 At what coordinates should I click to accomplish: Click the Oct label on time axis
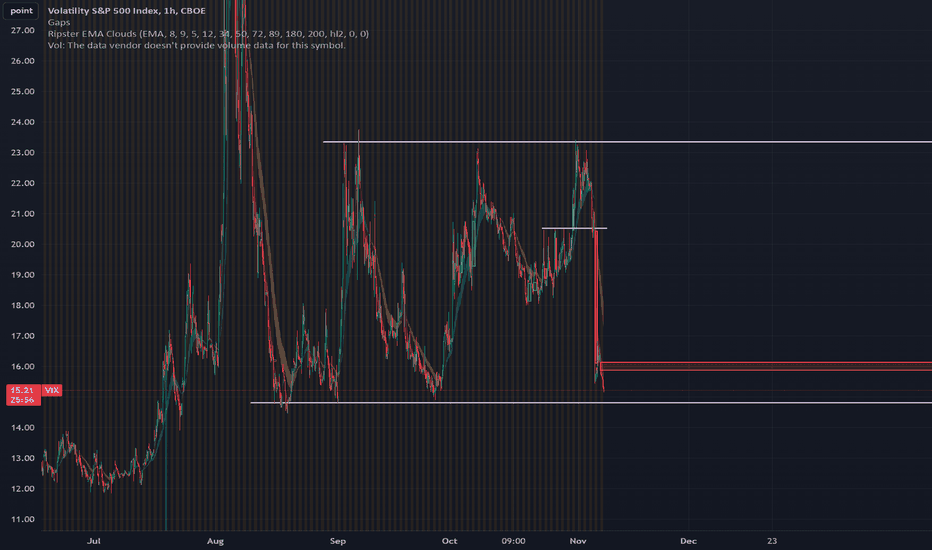point(449,541)
